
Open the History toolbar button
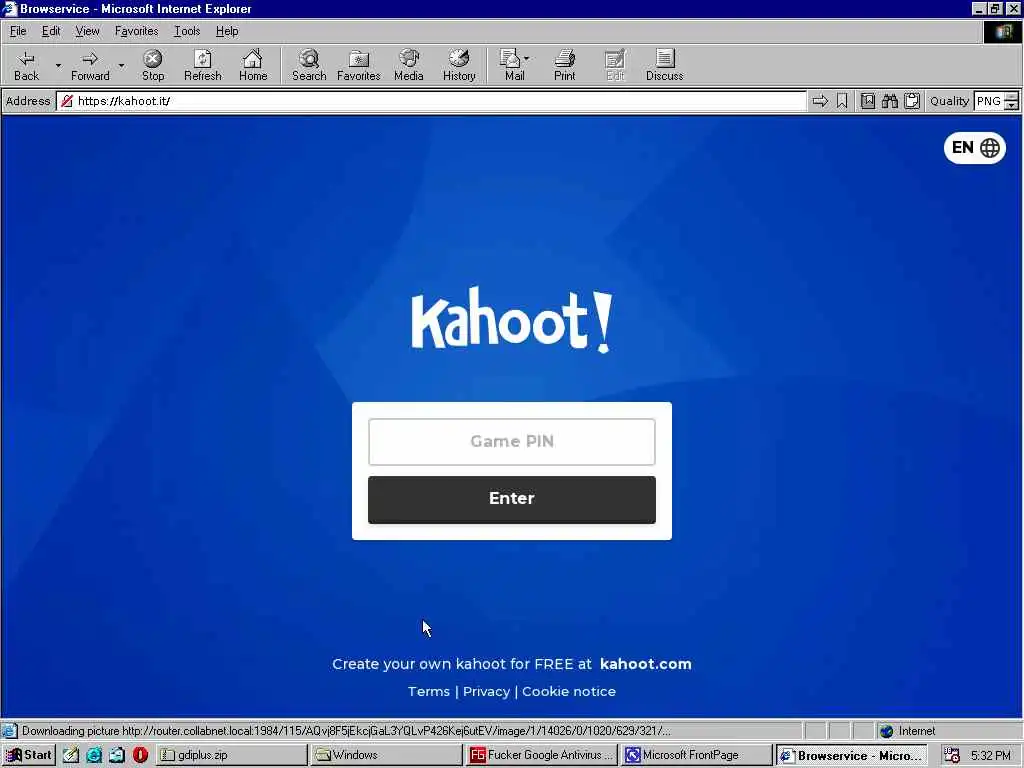[x=459, y=65]
